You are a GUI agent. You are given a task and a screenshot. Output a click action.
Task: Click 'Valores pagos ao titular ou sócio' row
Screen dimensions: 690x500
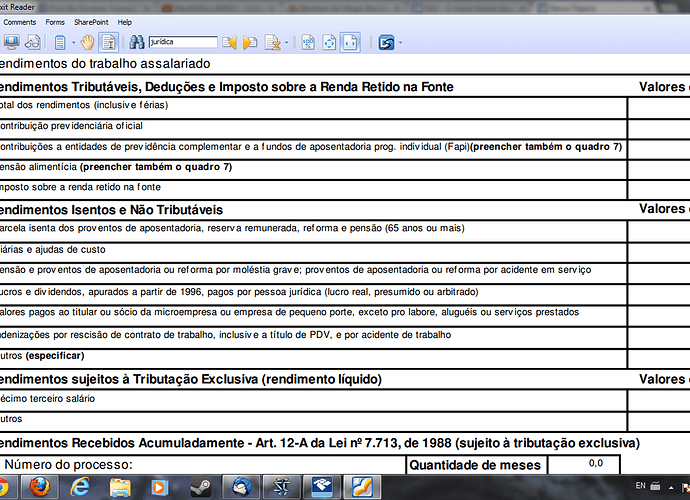coord(290,312)
